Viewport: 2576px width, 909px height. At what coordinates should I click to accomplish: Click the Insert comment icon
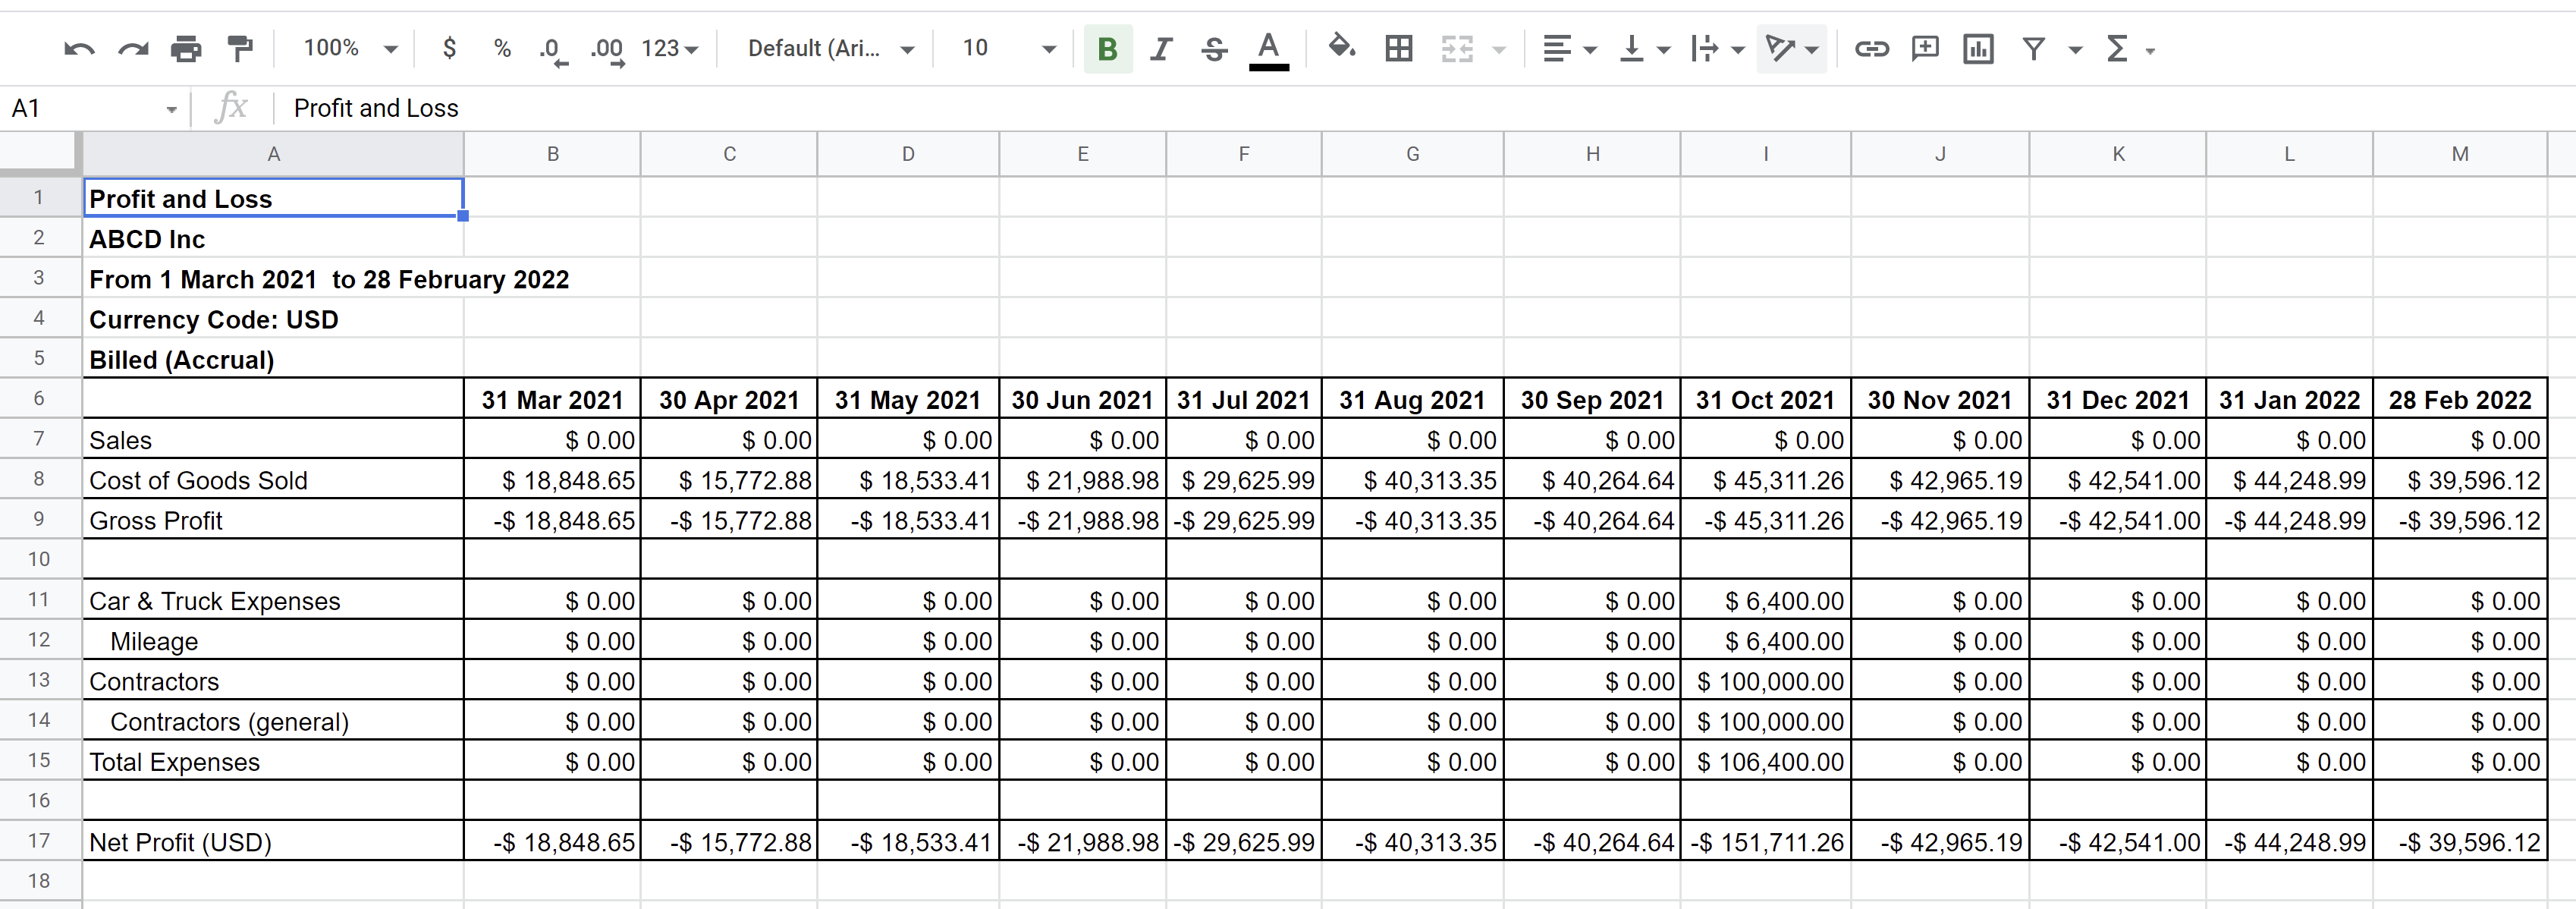pyautogui.click(x=1924, y=48)
